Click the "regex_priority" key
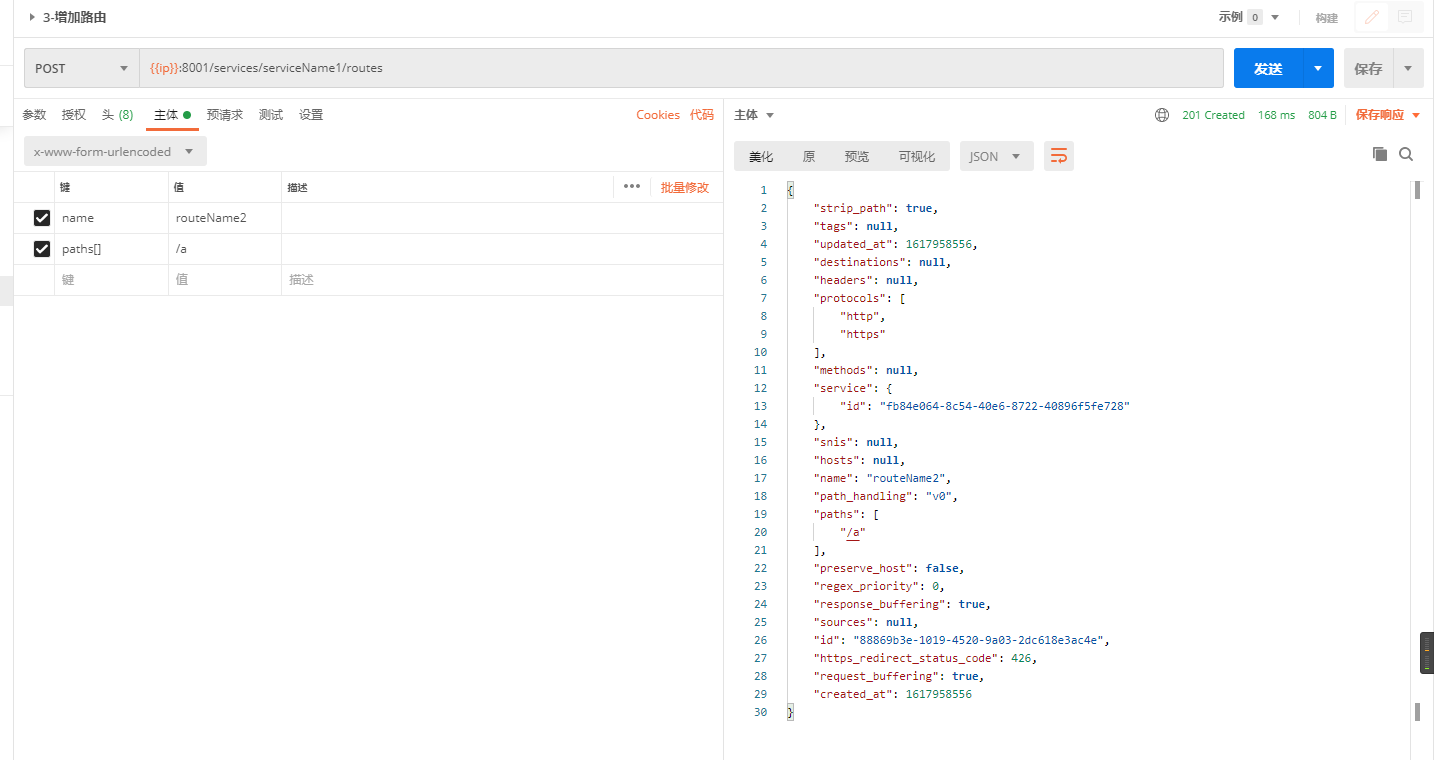This screenshot has height=760, width=1434. [x=866, y=586]
